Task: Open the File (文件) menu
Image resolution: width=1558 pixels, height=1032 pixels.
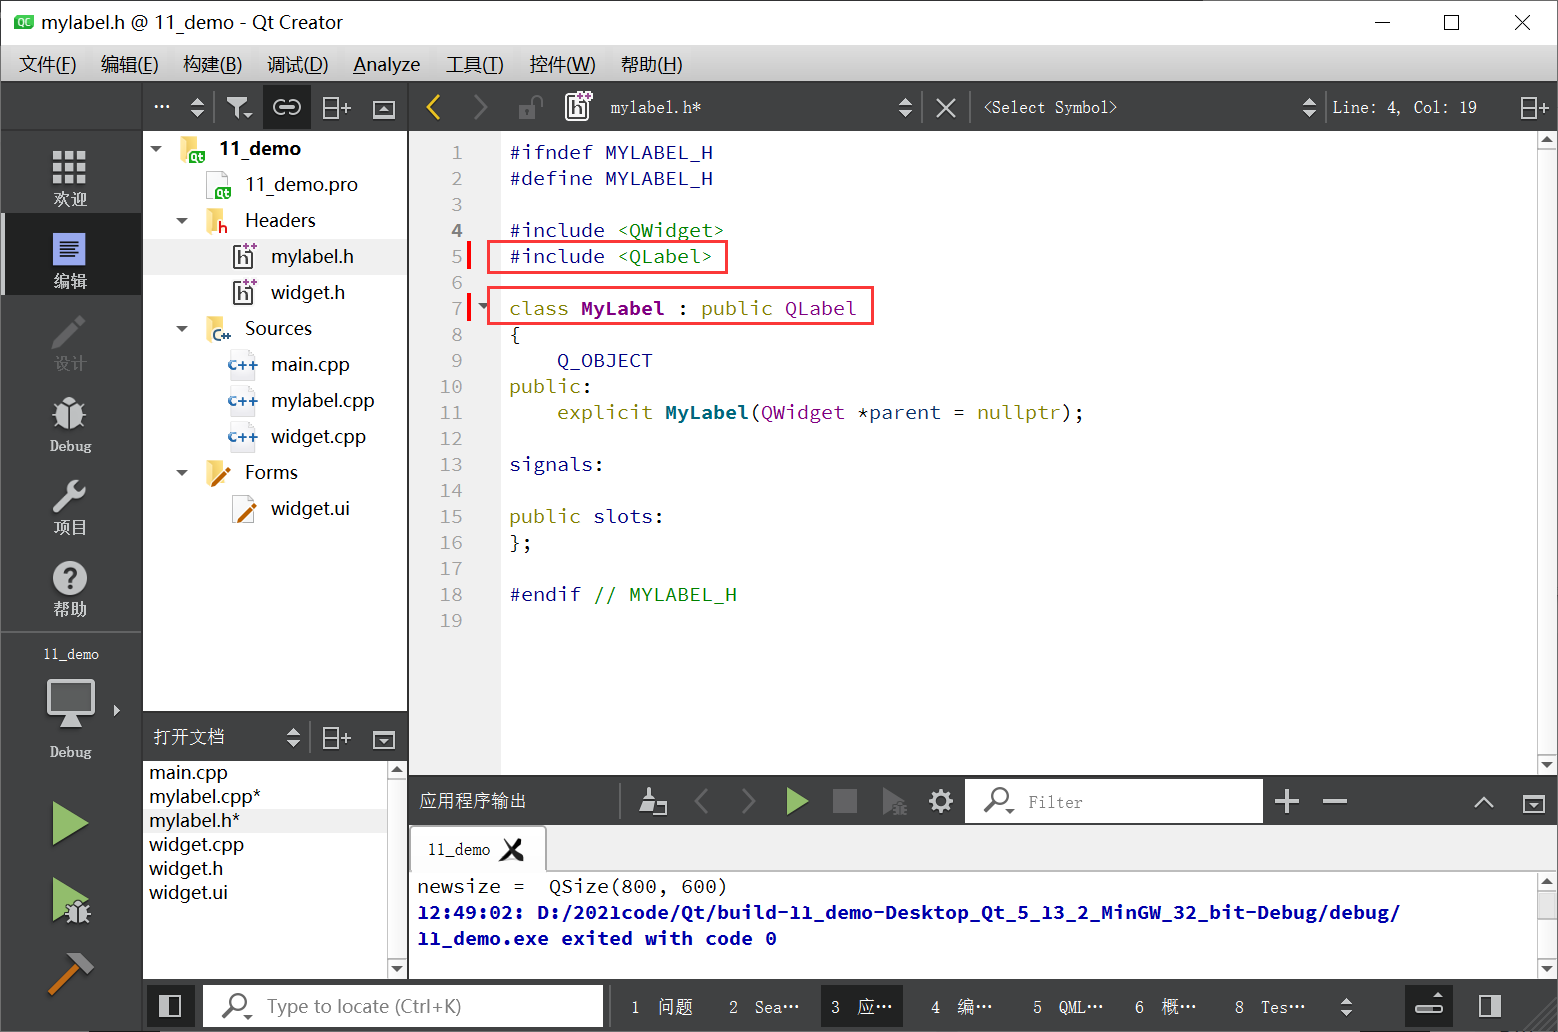Action: click(x=48, y=64)
